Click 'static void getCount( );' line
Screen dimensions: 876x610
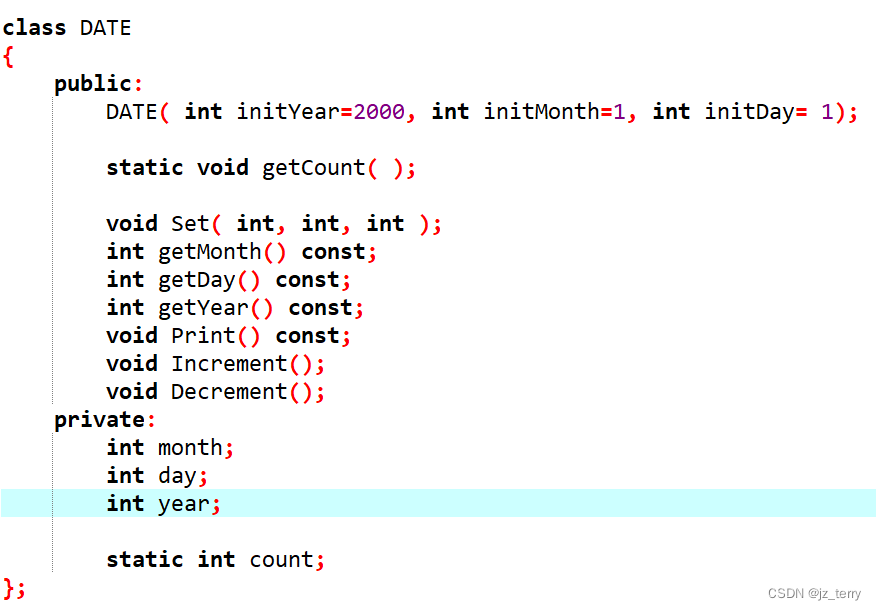coord(261,168)
